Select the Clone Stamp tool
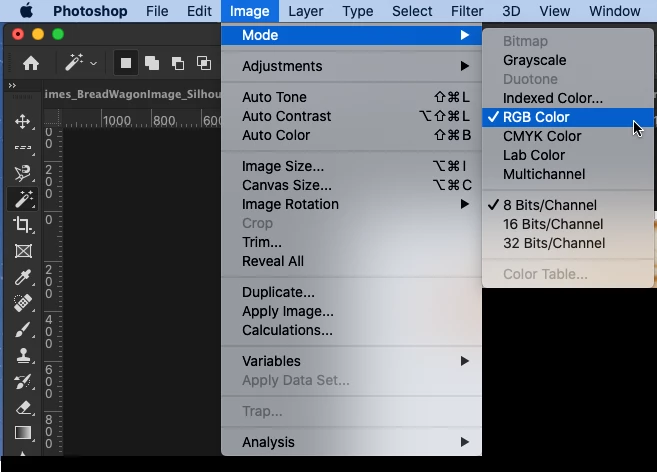 click(x=23, y=355)
